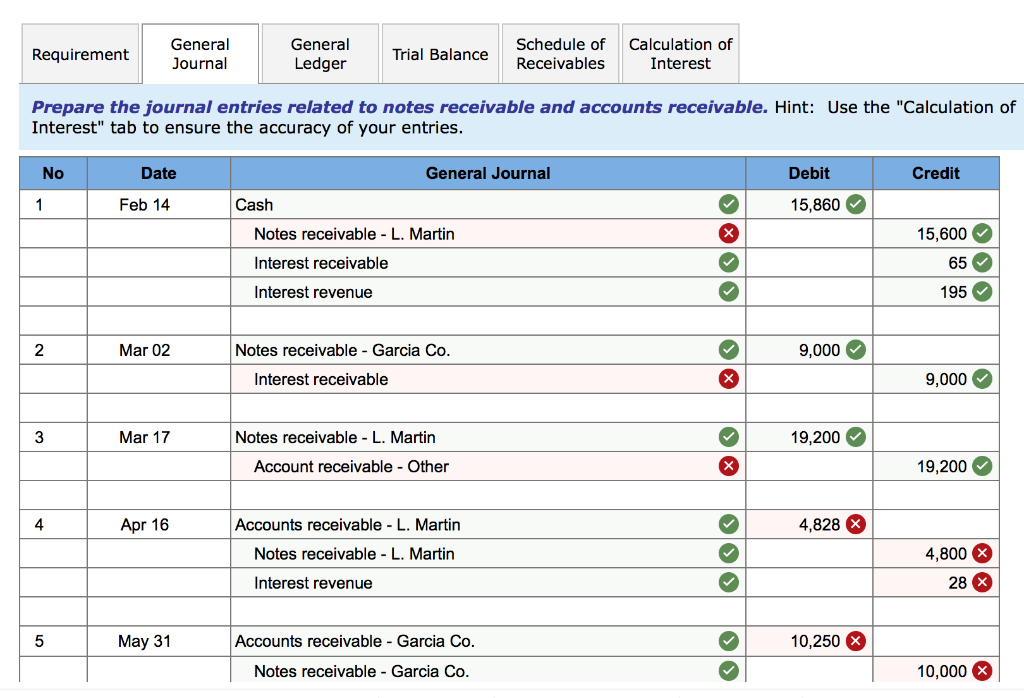
Task: Click green check beside Notes receivable - Garcia Co. Mar 02
Action: (x=729, y=350)
